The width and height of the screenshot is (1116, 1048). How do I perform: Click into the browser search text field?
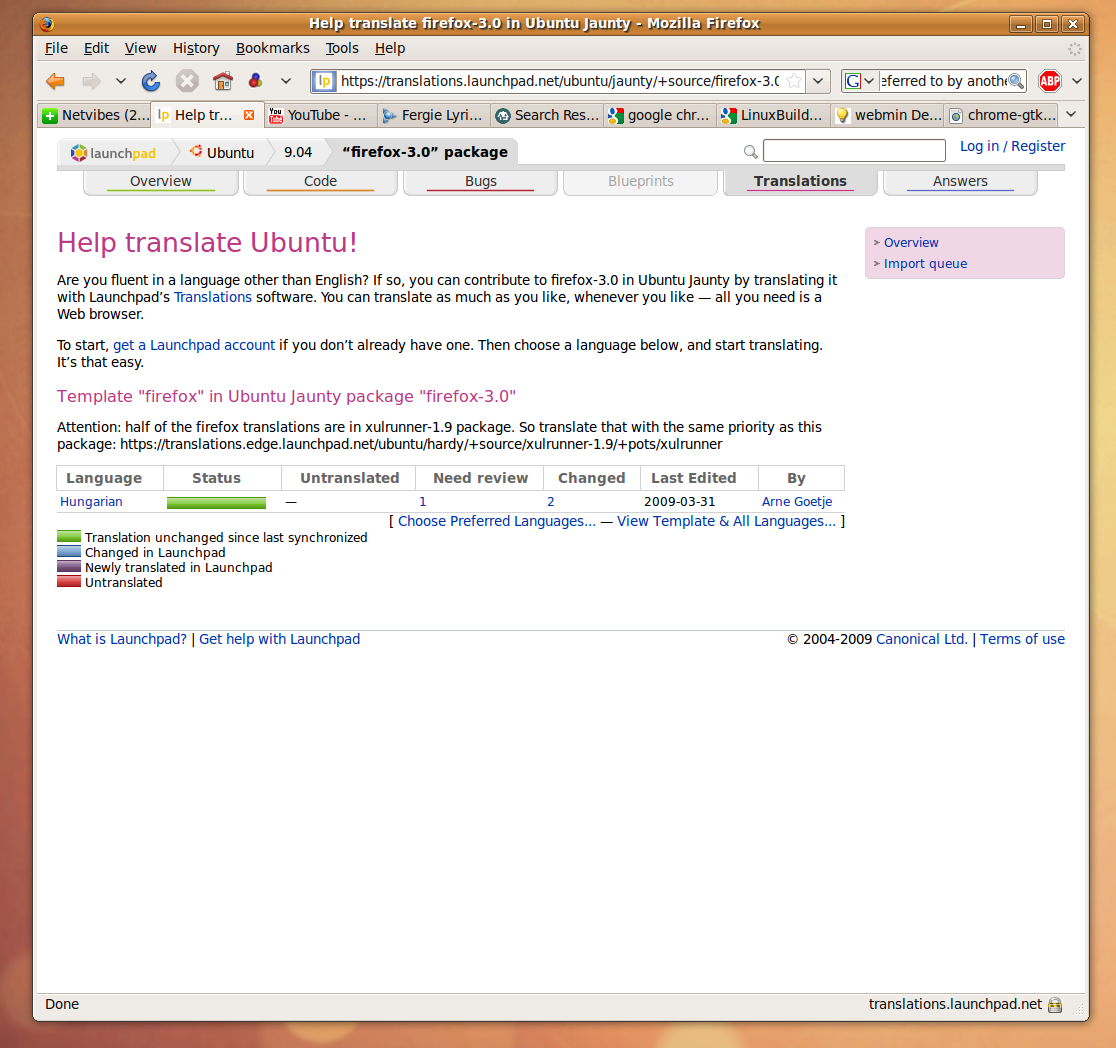pos(944,81)
